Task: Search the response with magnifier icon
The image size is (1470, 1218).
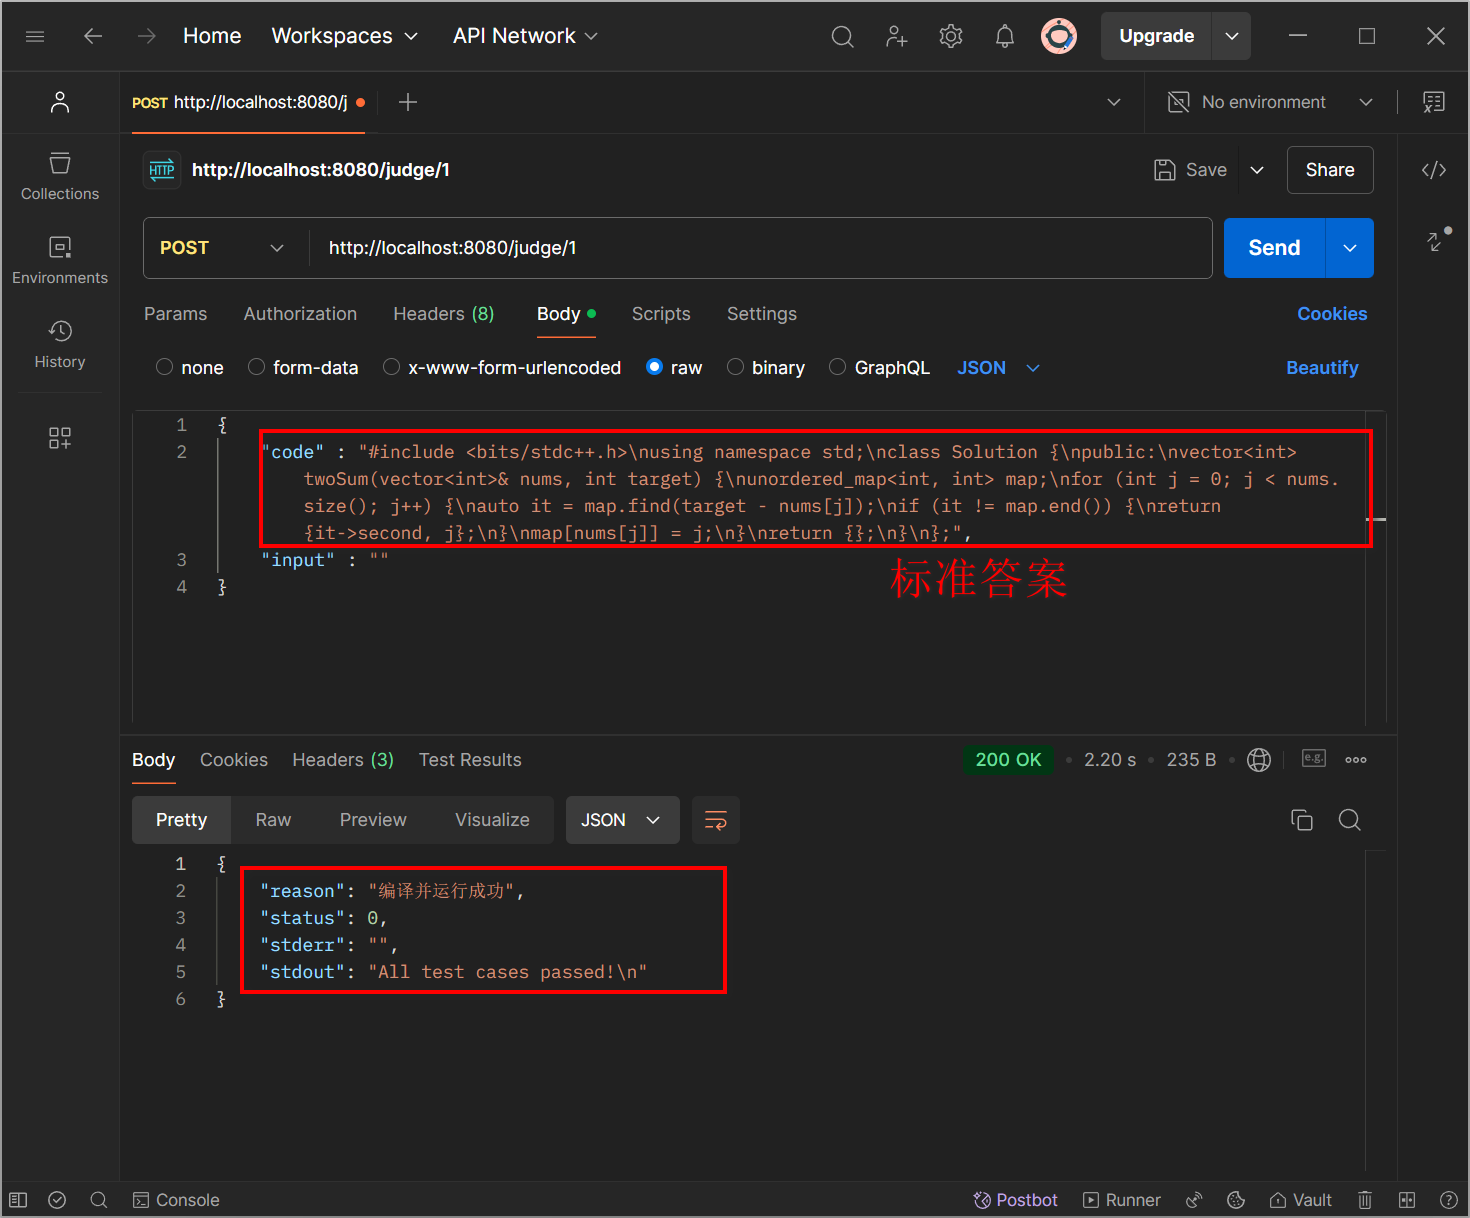Action: (1349, 820)
